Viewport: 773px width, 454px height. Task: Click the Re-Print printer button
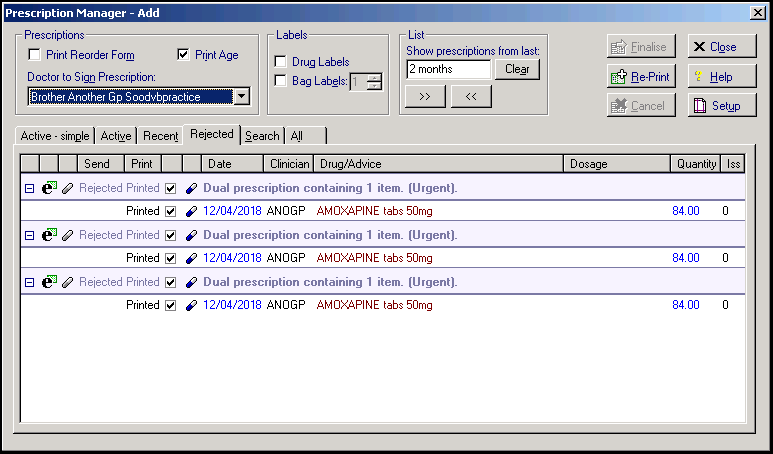click(x=641, y=77)
